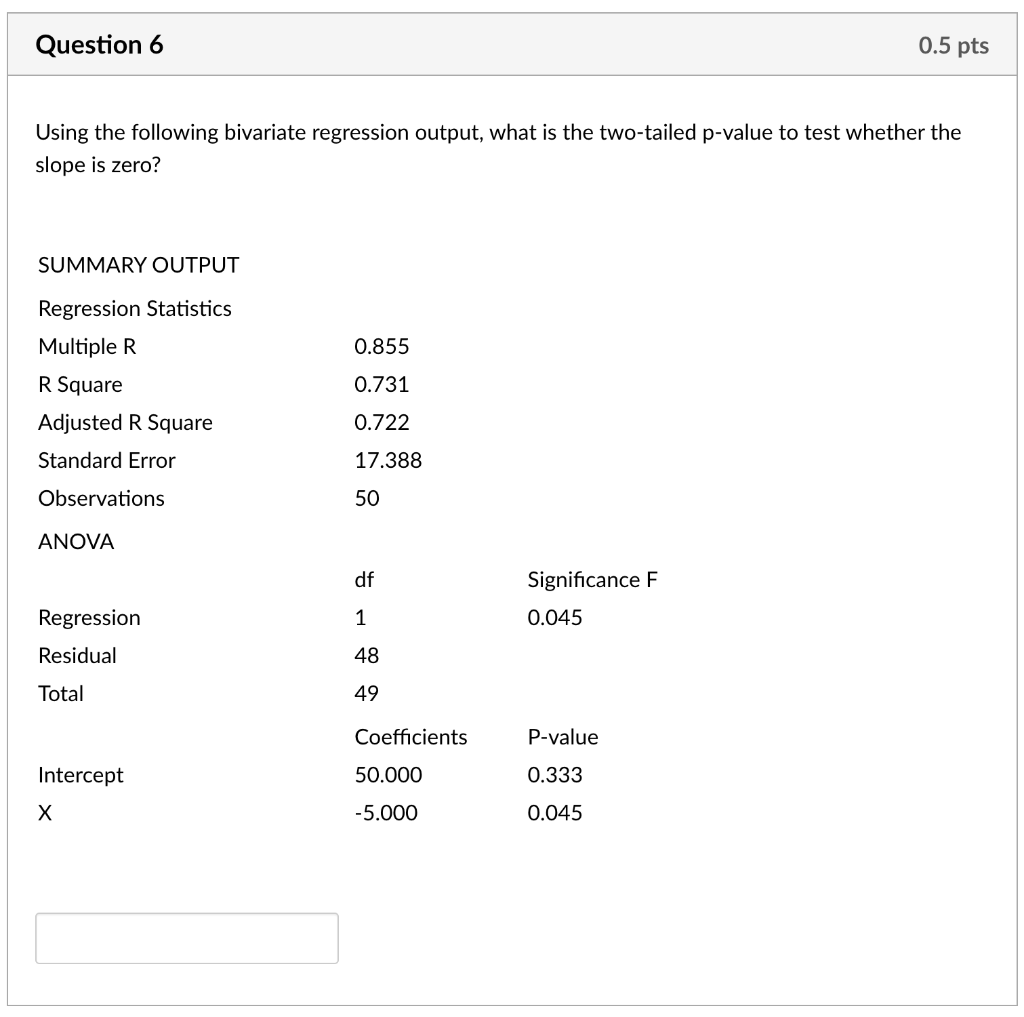1024x1017 pixels.
Task: Select the Residual df value 48
Action: (365, 656)
